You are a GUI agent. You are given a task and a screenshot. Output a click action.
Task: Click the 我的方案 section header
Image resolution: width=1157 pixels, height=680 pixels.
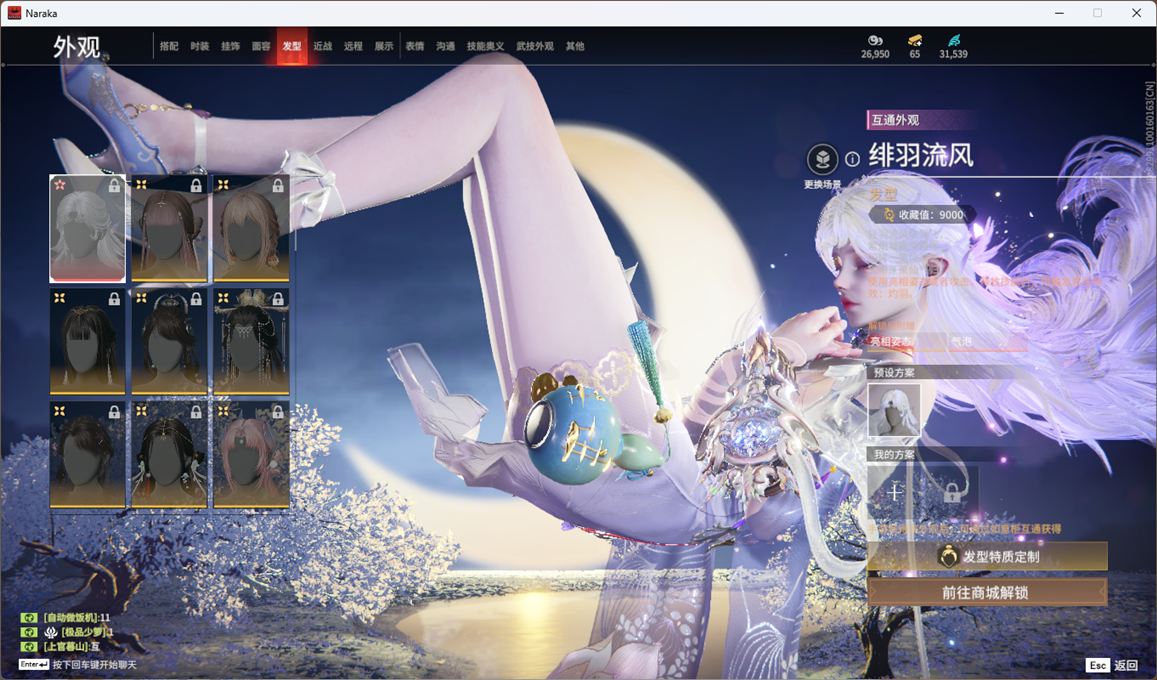pyautogui.click(x=894, y=454)
